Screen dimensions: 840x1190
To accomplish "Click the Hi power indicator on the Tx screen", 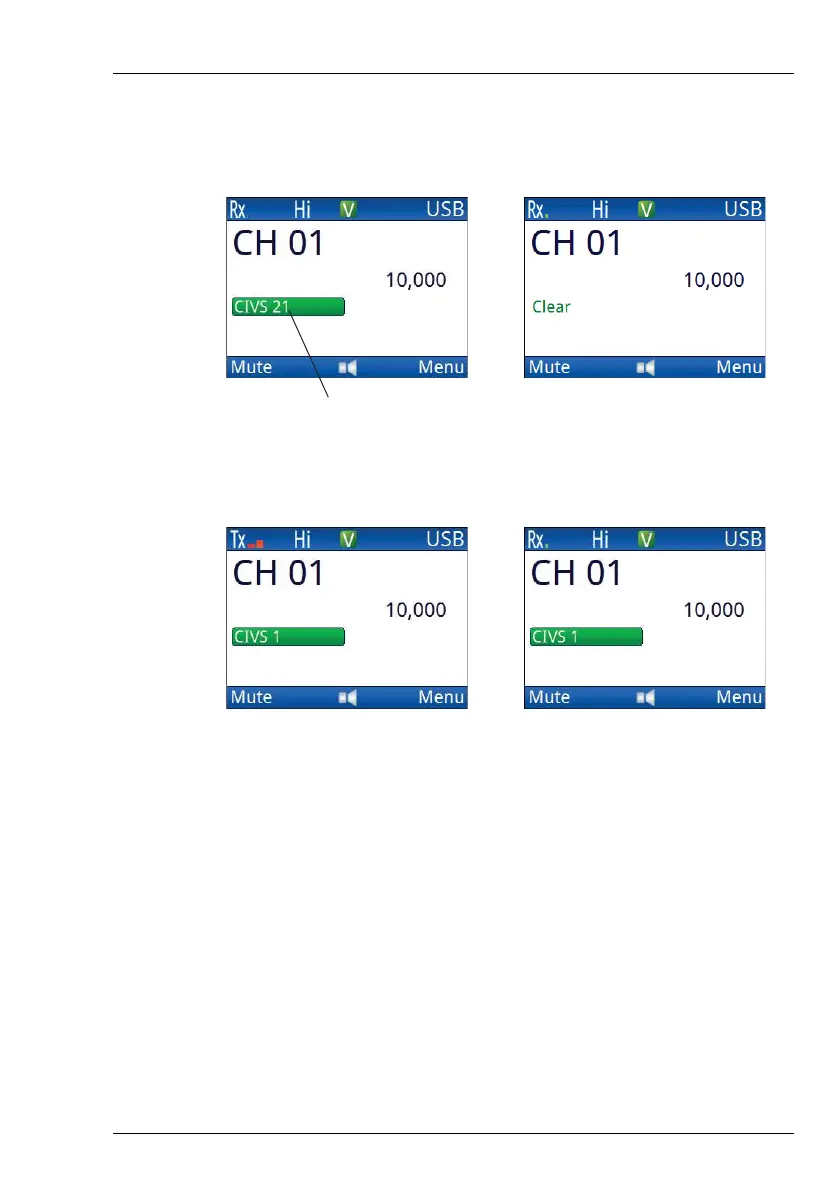I will 302,540.
